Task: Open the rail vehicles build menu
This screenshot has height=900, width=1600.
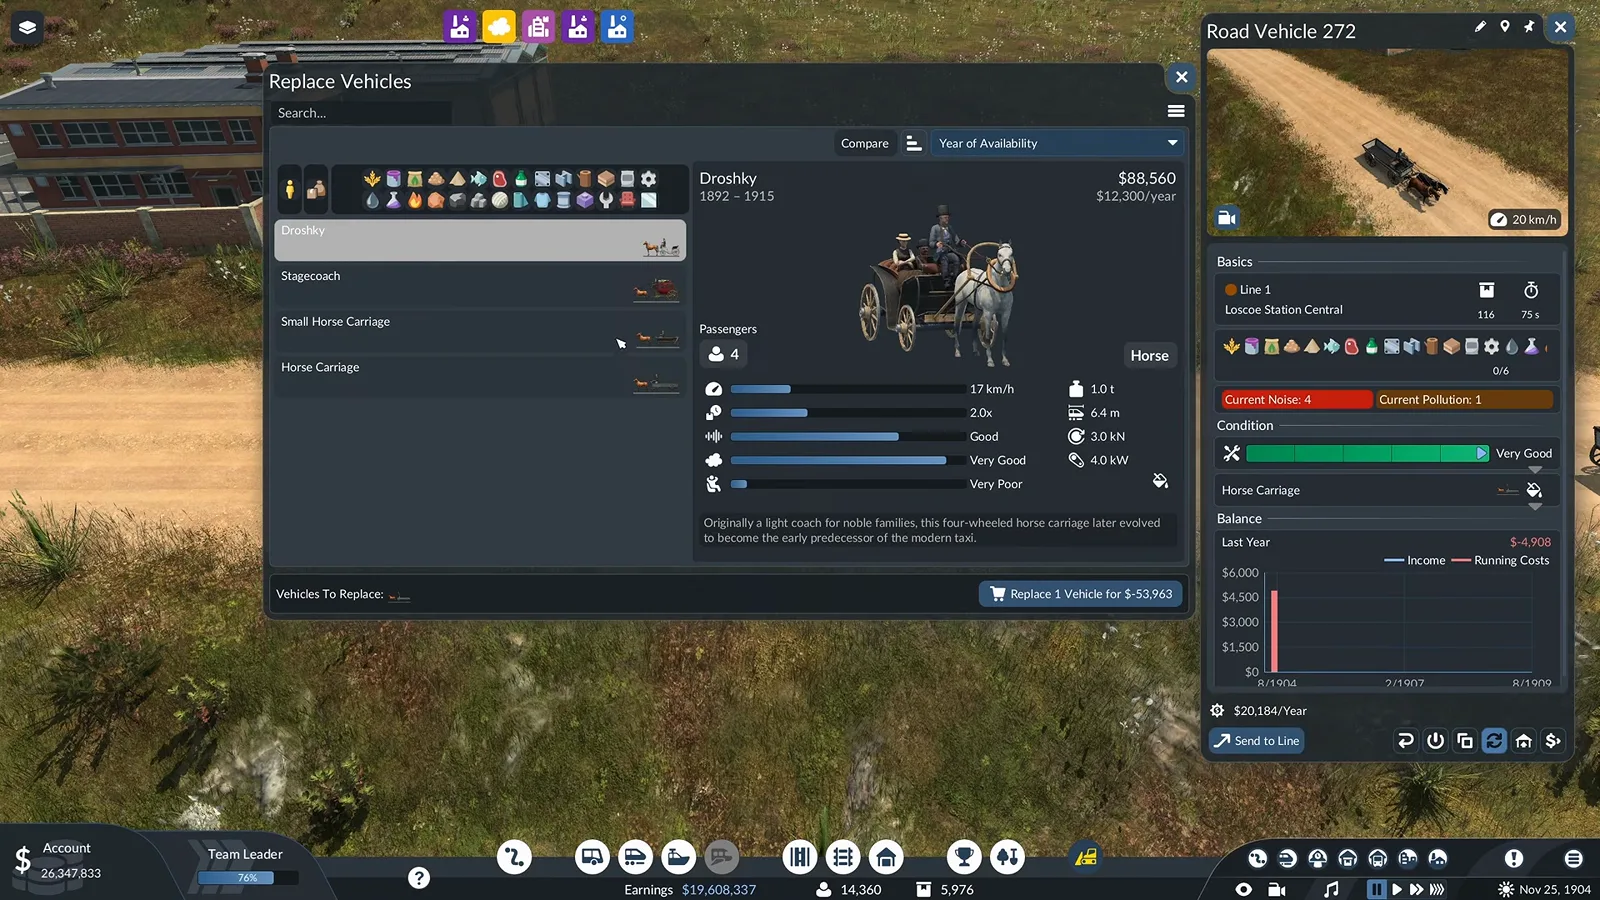Action: (636, 857)
